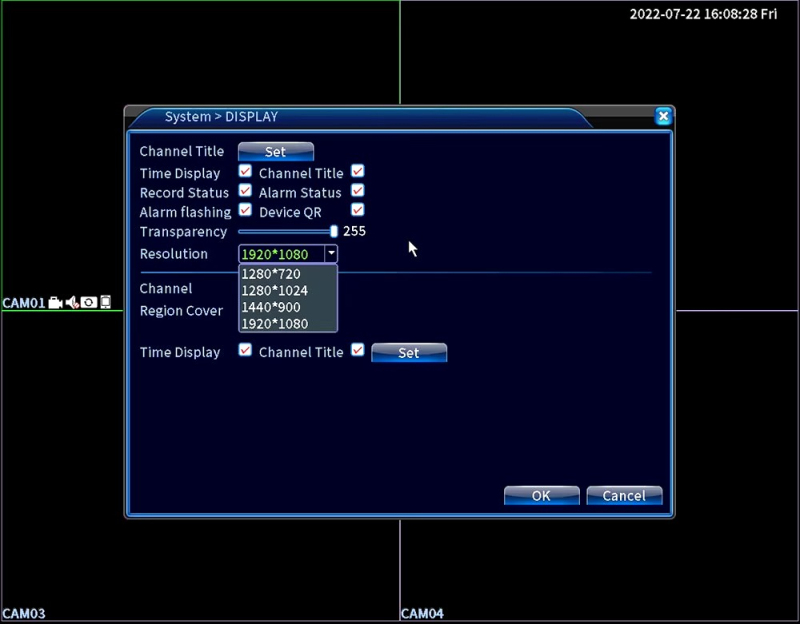The image size is (800, 624).
Task: Click the CAM01 channel label
Action: click(24, 303)
